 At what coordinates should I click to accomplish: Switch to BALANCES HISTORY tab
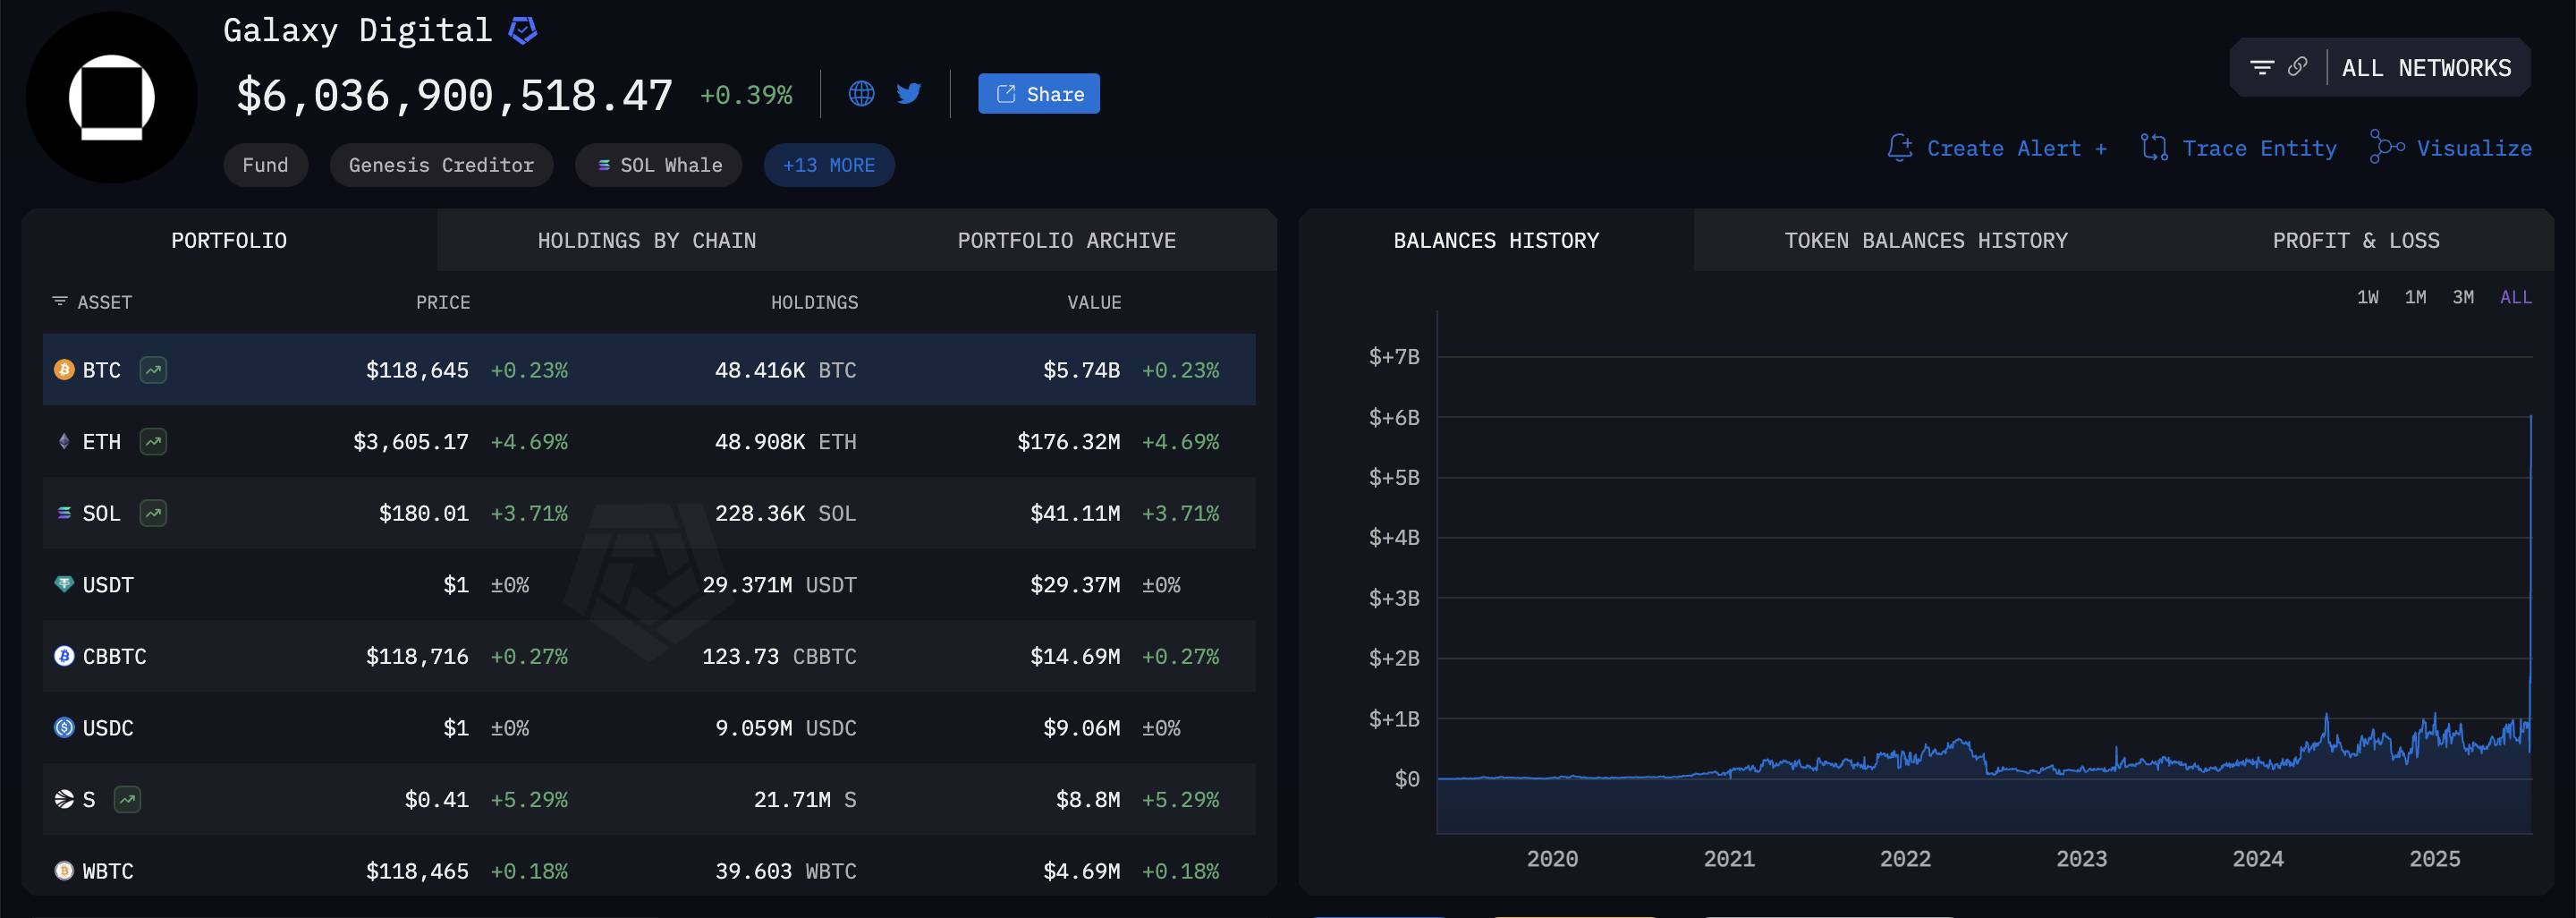point(1496,240)
